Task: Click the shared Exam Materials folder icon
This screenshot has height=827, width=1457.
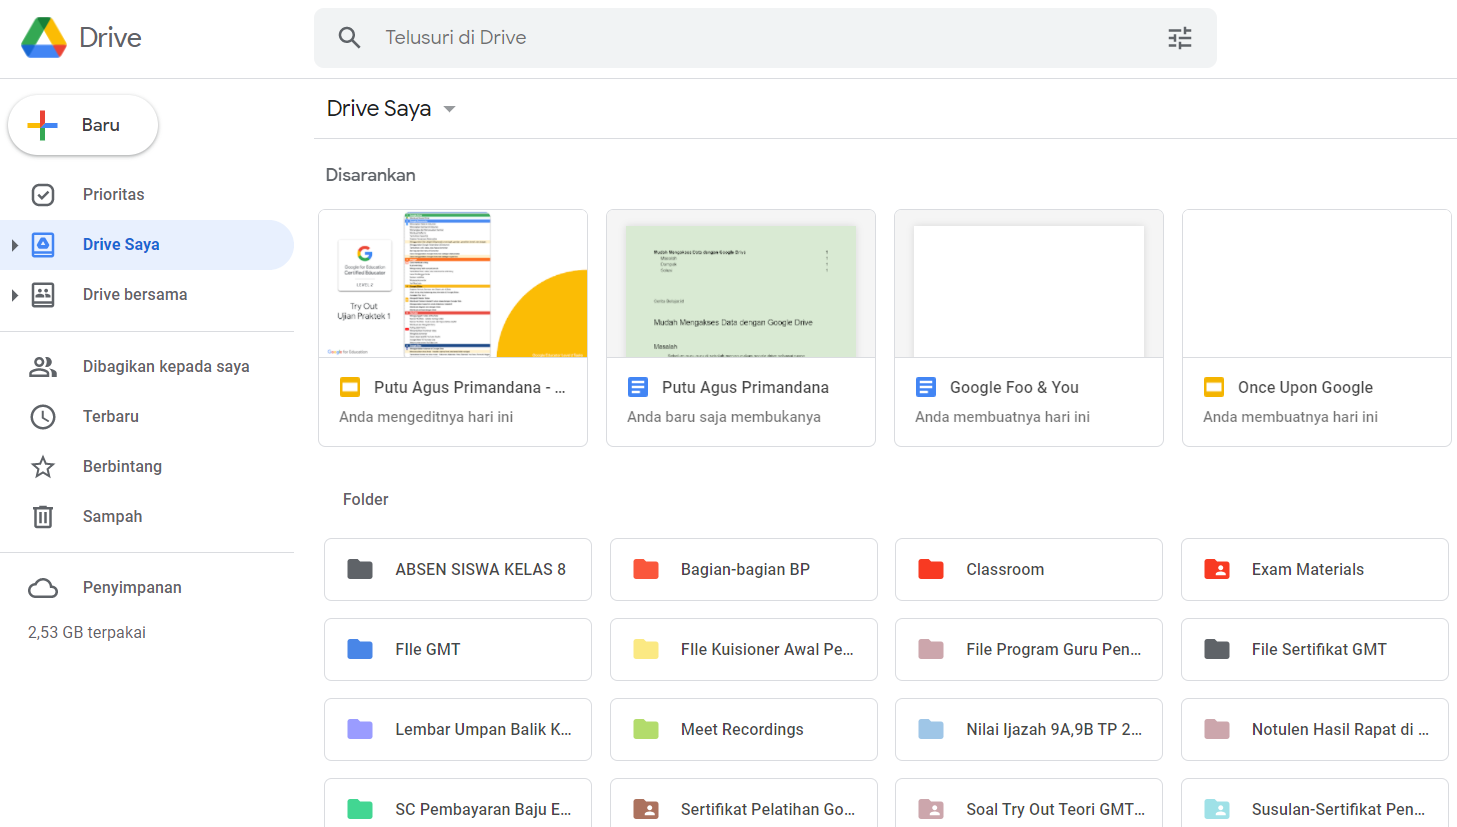Action: (1217, 569)
